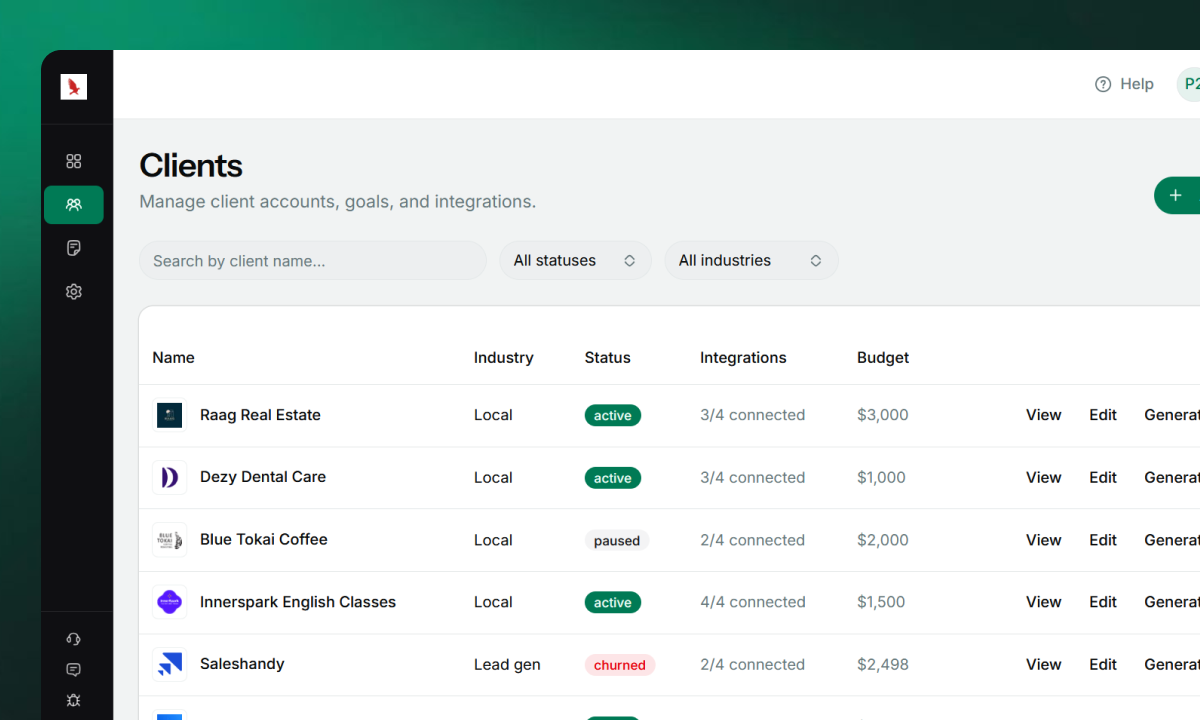1200x720 pixels.
Task: Click the $1,500 budget value
Action: pos(881,602)
